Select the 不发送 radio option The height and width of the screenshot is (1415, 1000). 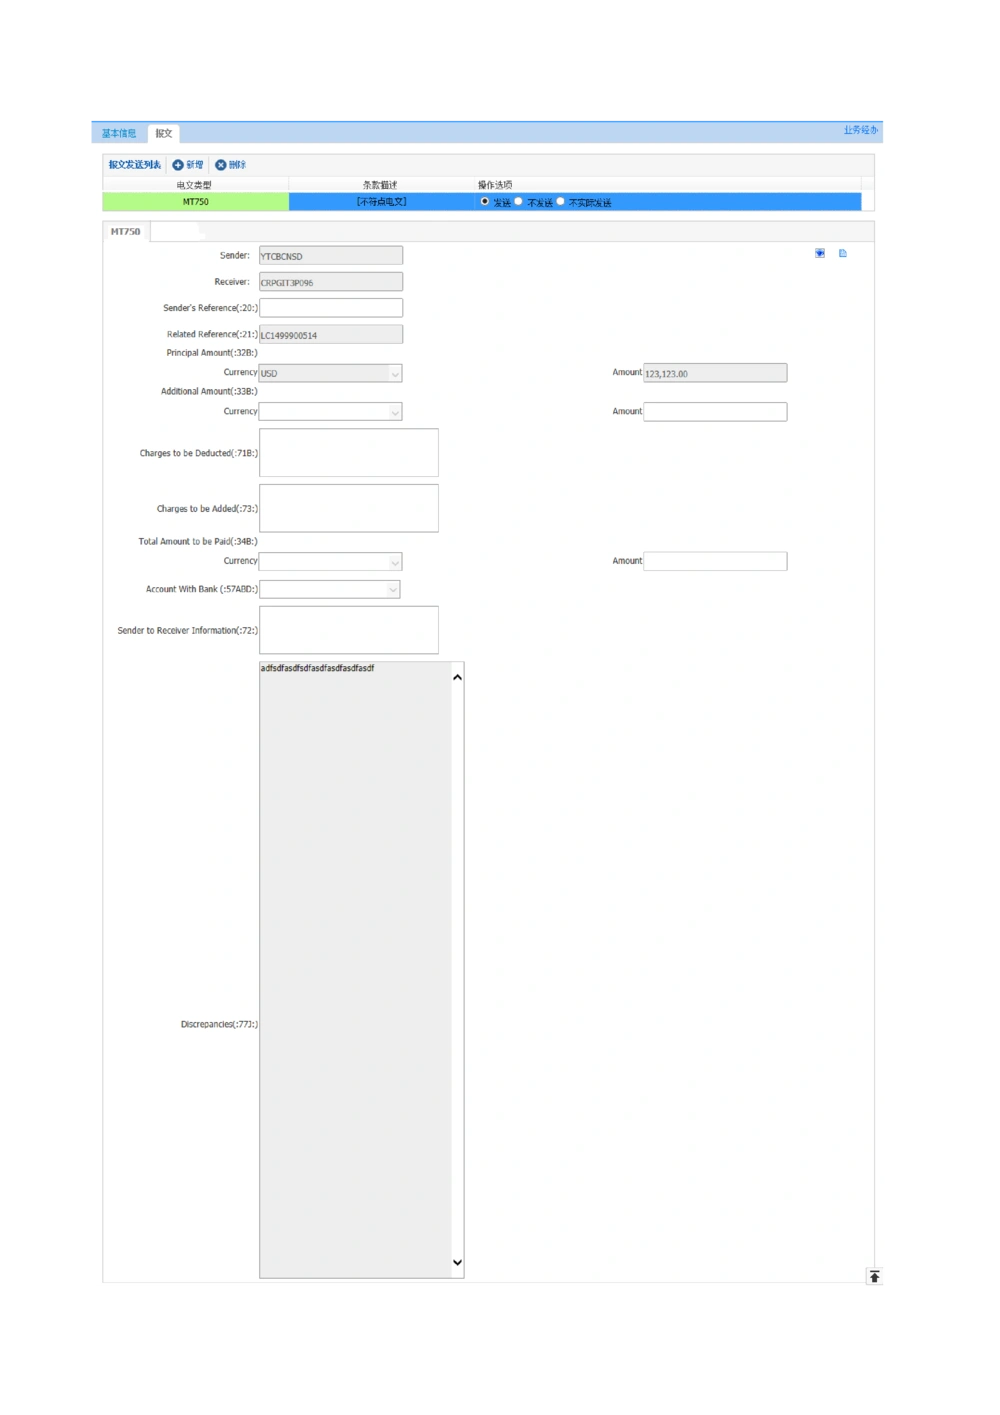[x=519, y=202]
